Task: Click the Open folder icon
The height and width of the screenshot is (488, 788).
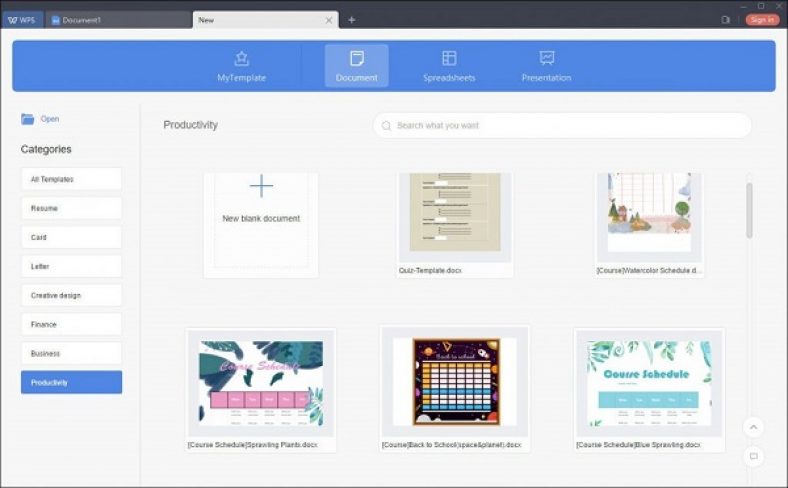Action: pyautogui.click(x=28, y=119)
